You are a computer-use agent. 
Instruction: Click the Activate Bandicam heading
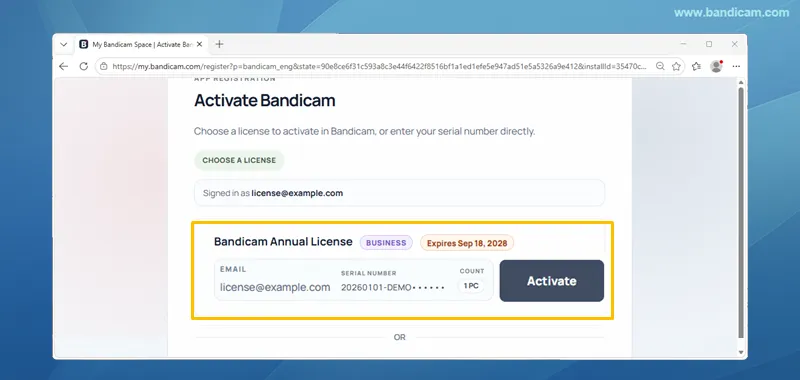coord(264,100)
